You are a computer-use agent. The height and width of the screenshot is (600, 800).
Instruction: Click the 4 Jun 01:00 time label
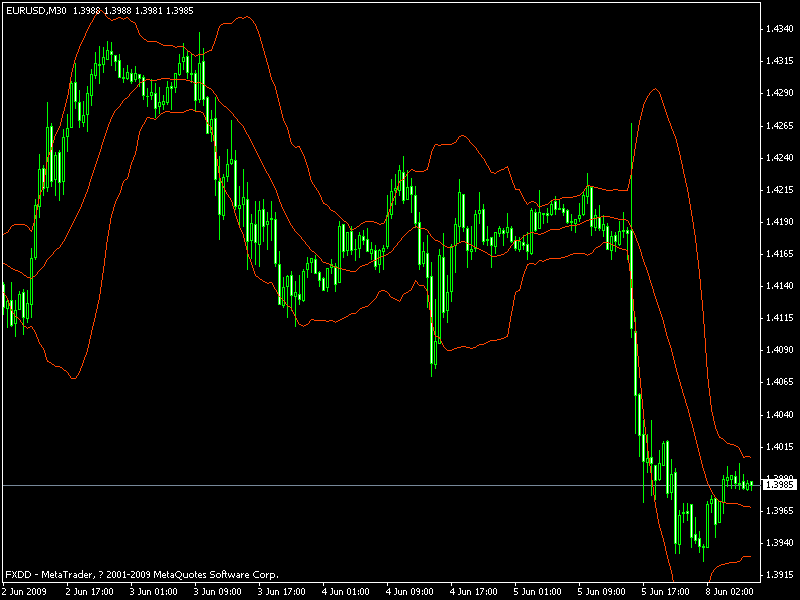click(345, 592)
